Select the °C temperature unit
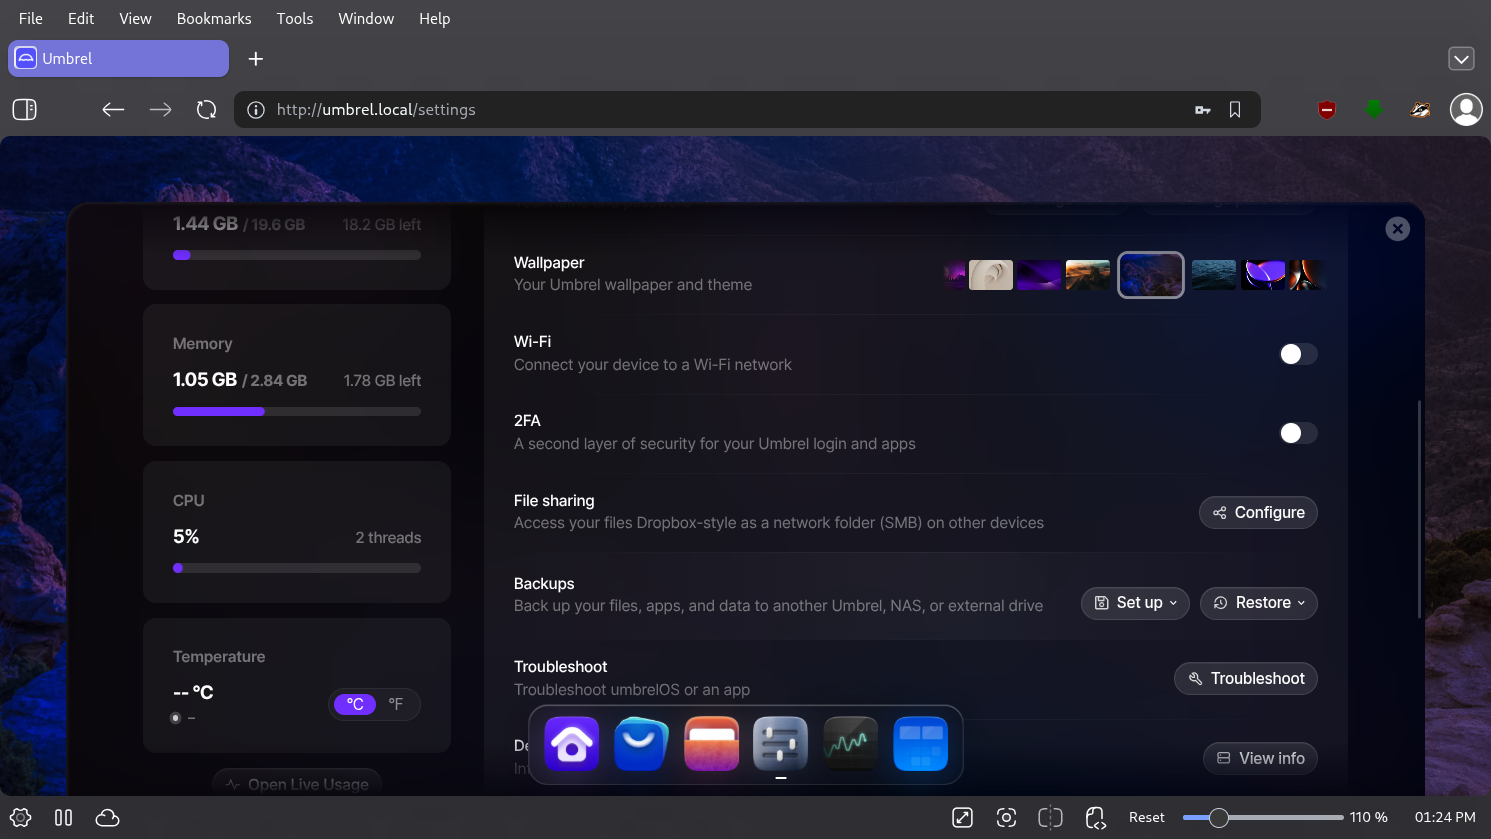The height and width of the screenshot is (839, 1491). coord(355,704)
